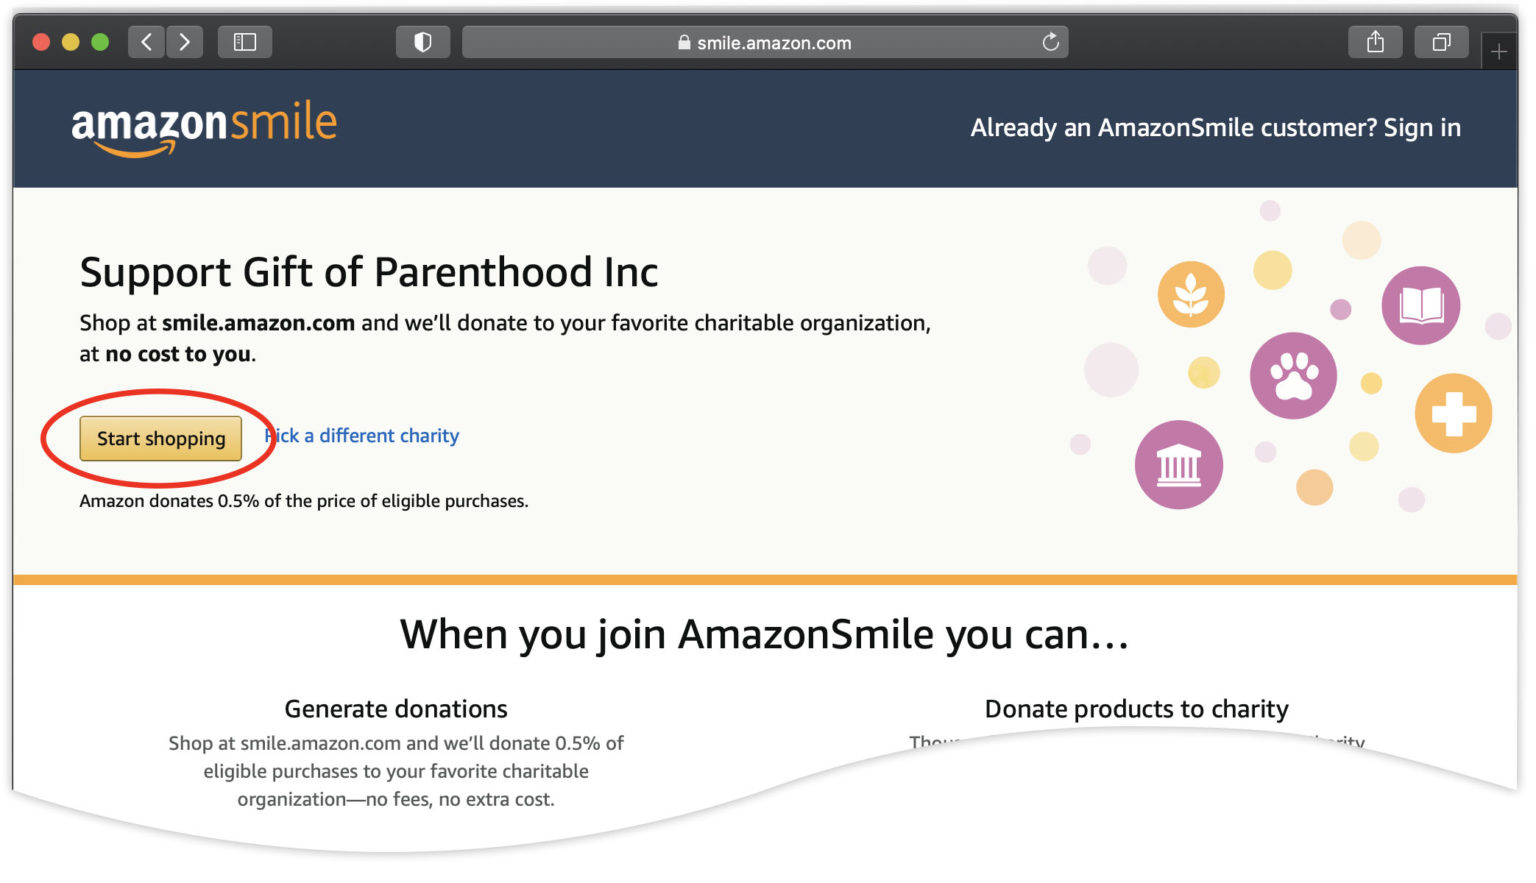Click the amazonsmile logo
This screenshot has width=1536, height=883.
click(203, 125)
